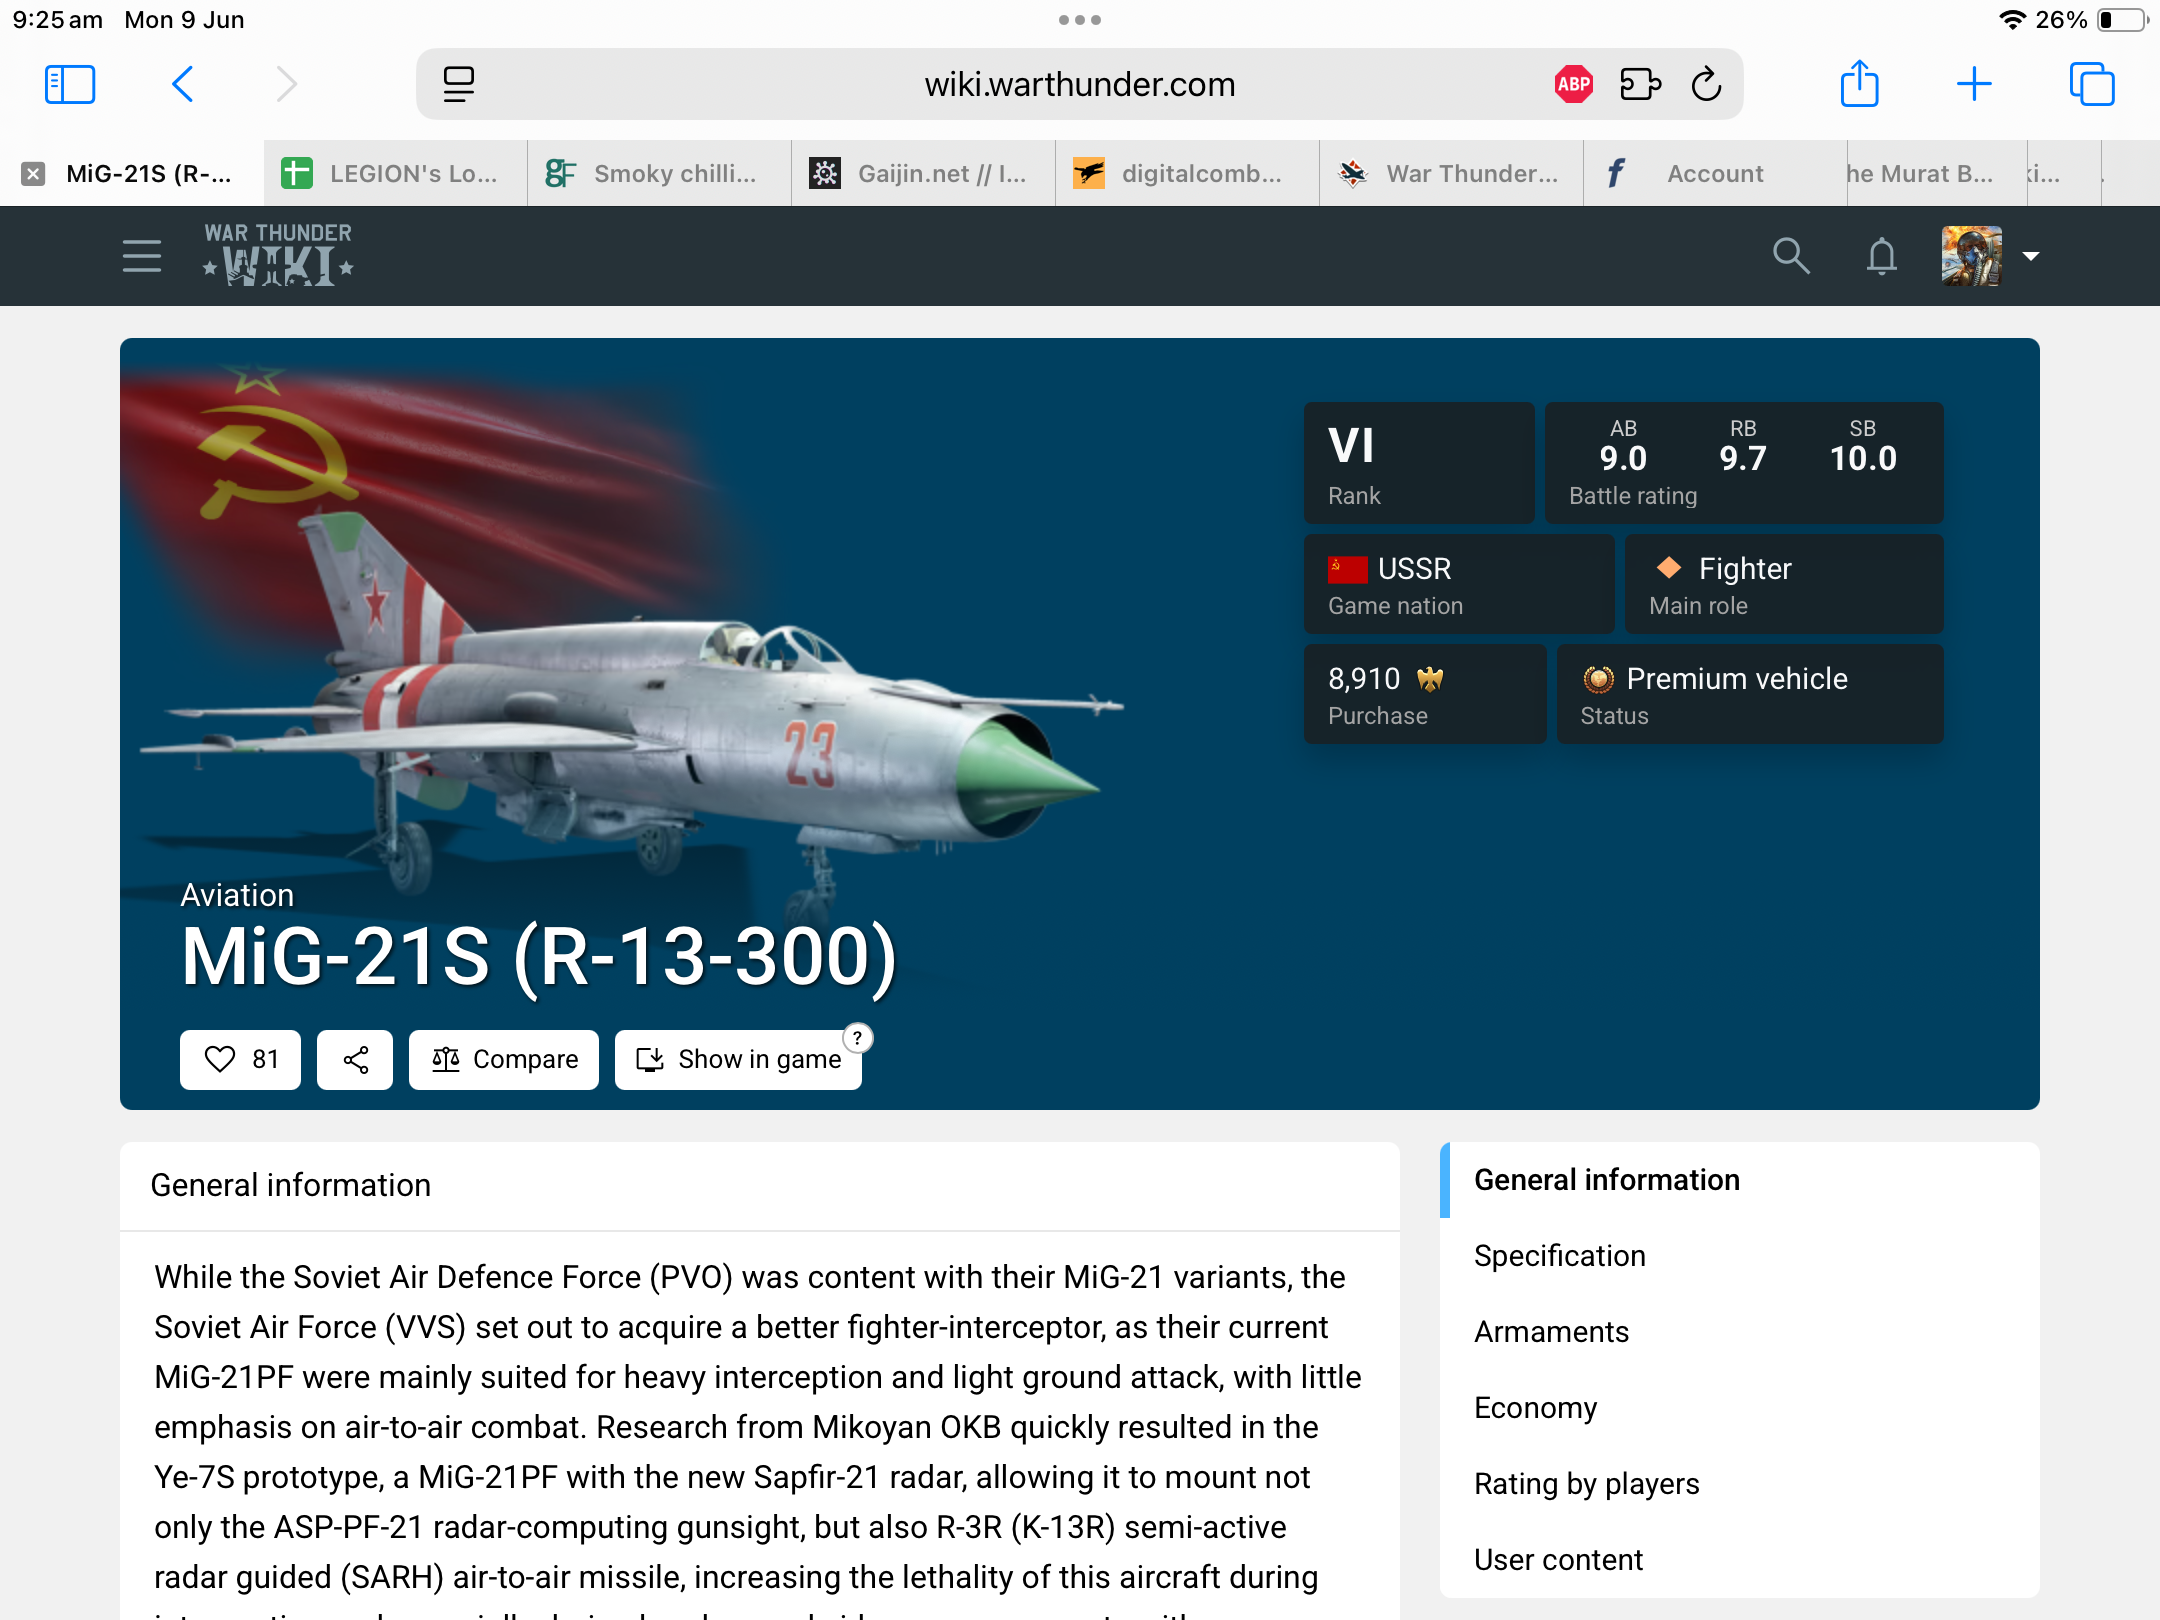The image size is (2160, 1620).
Task: Click the three-dot multitasking control
Action: pos(1080,20)
